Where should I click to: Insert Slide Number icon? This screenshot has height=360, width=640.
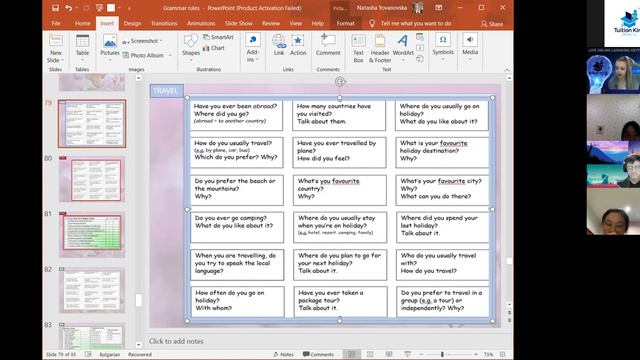coord(420,48)
